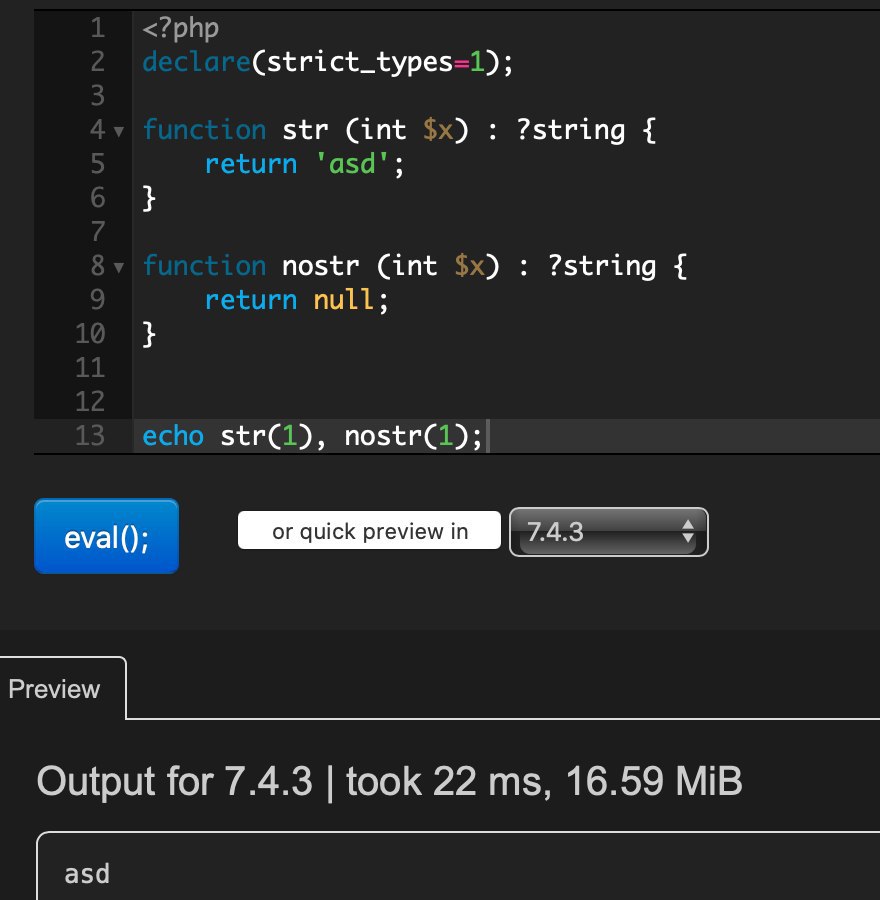Click line number 1 in the gutter
Screen dimensions: 880x900
(x=98, y=28)
